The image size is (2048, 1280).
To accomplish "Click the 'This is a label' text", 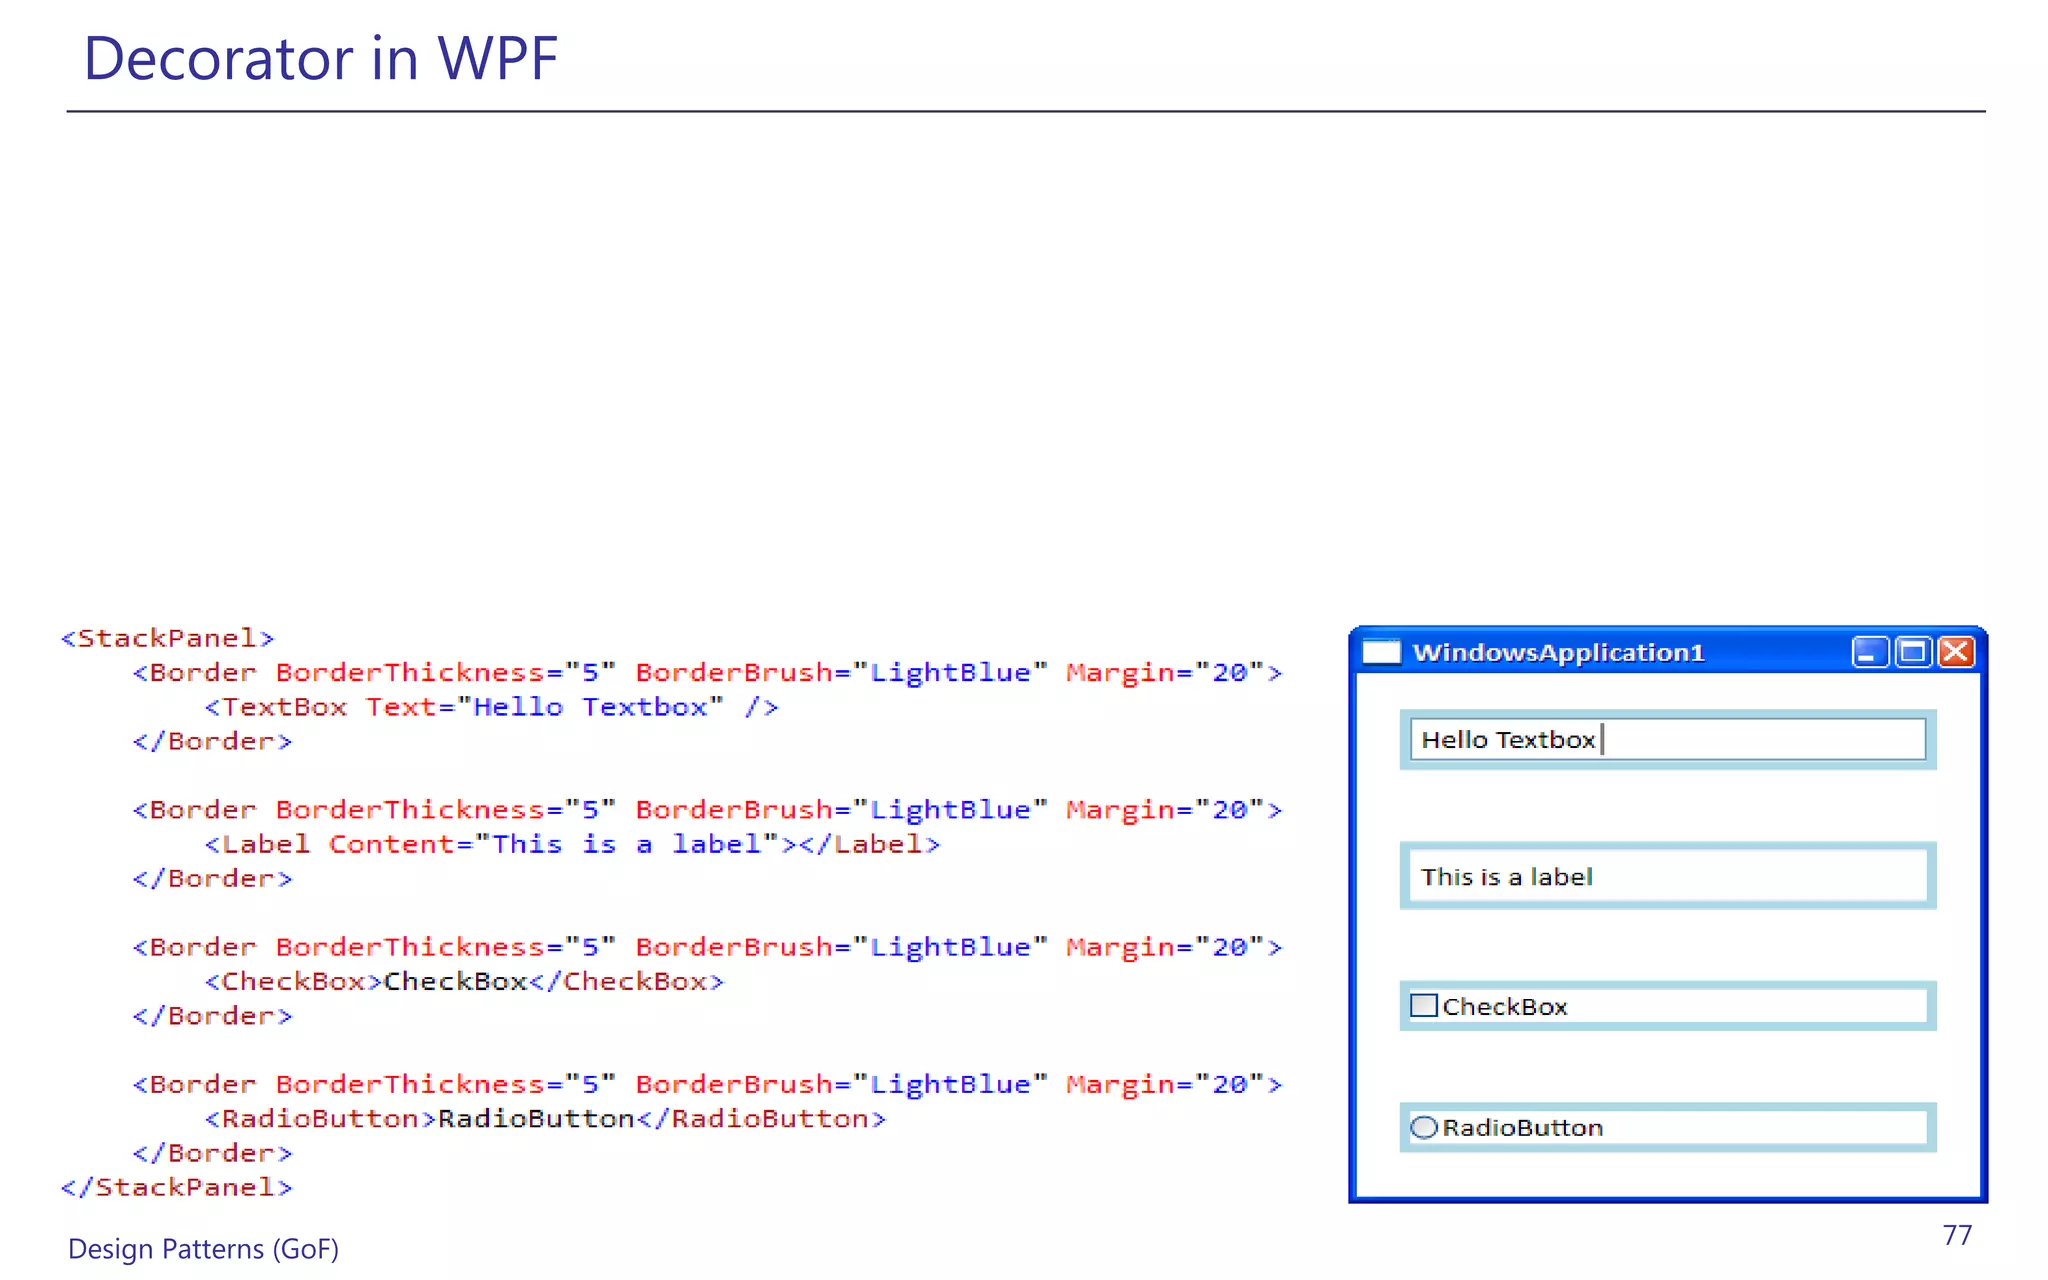I will [x=1506, y=877].
